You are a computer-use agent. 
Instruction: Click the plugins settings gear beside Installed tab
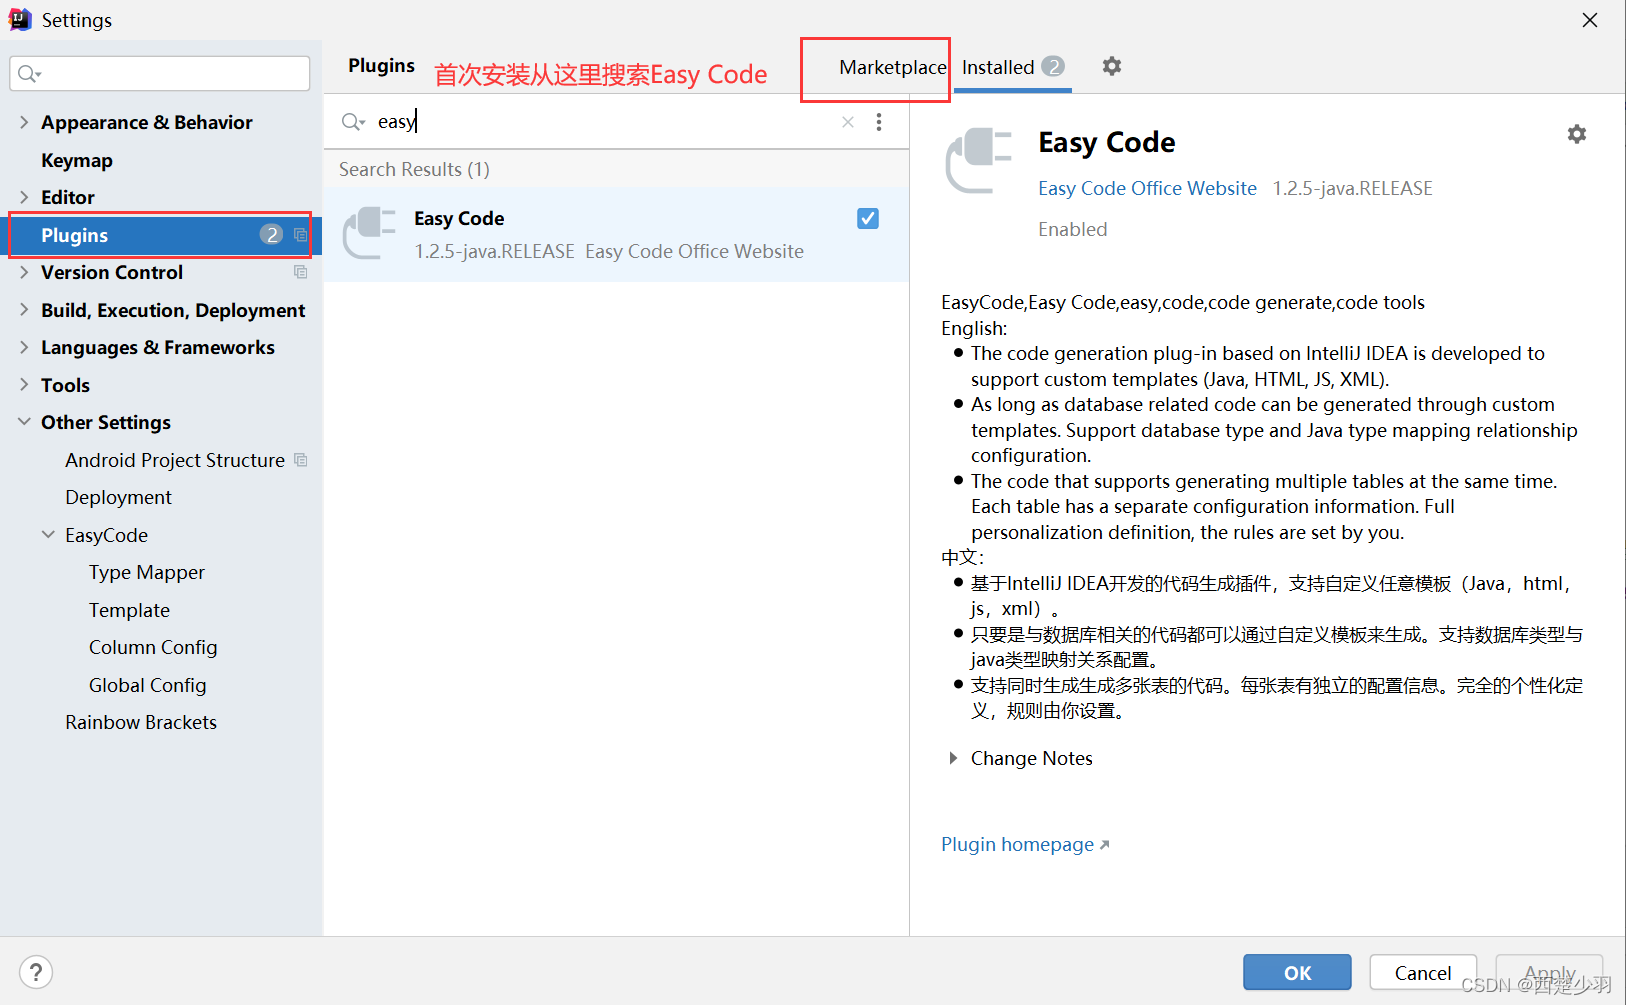coord(1111,66)
